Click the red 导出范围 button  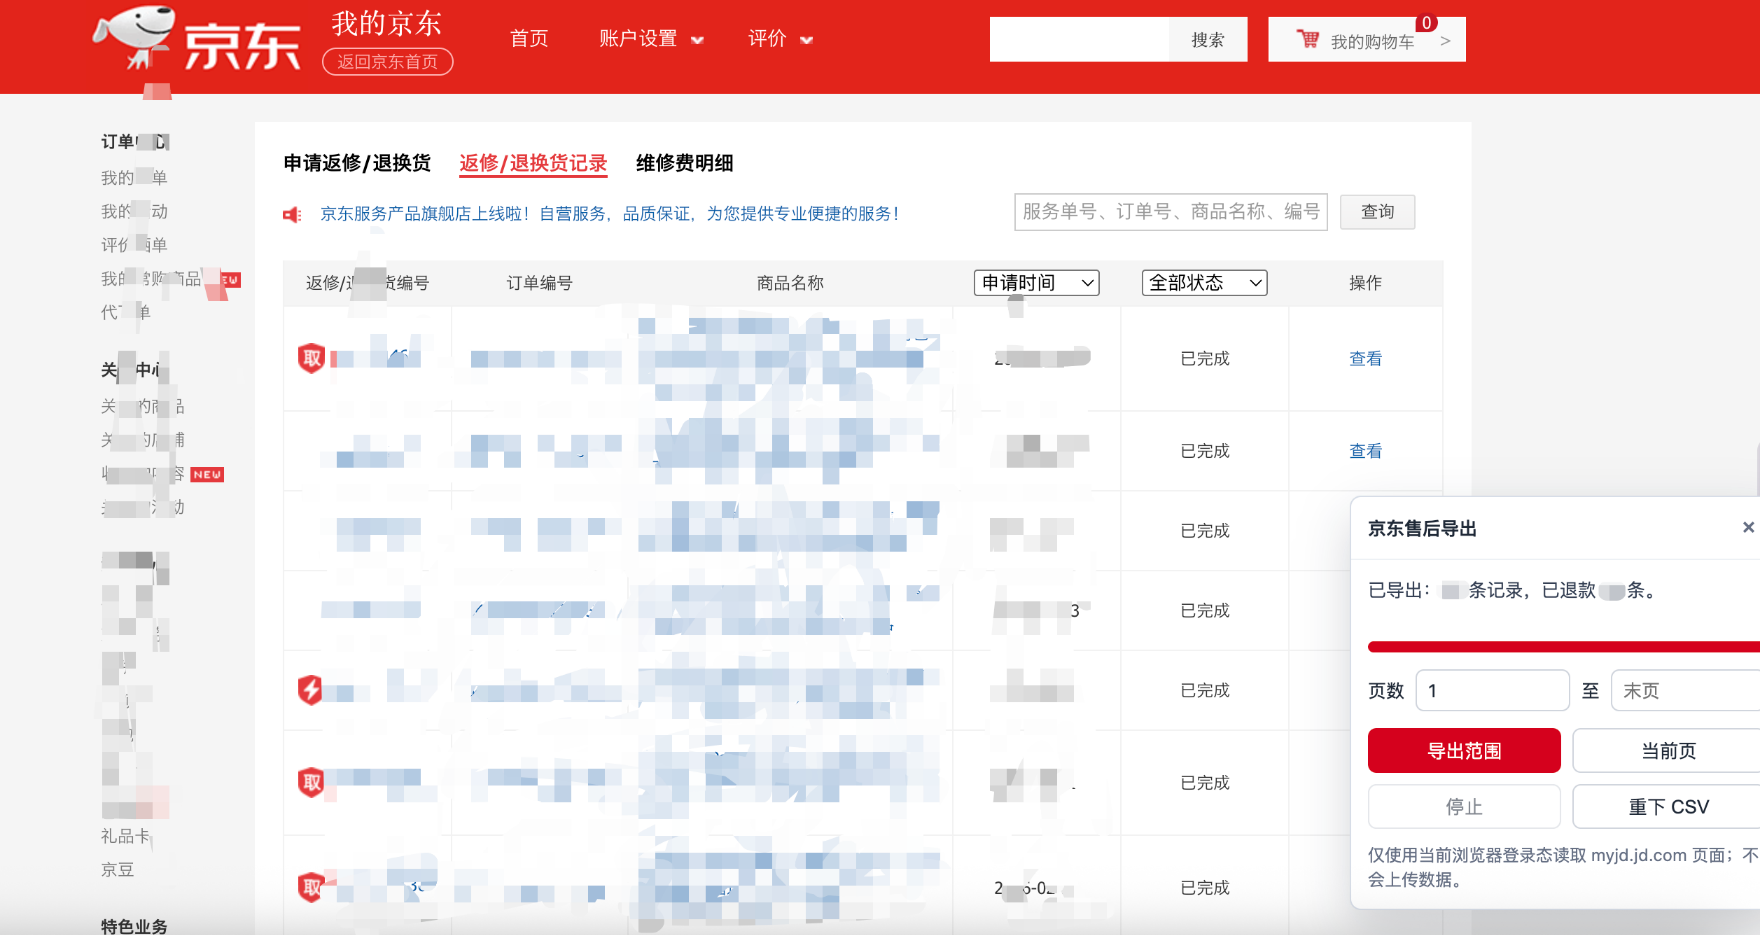(x=1464, y=751)
